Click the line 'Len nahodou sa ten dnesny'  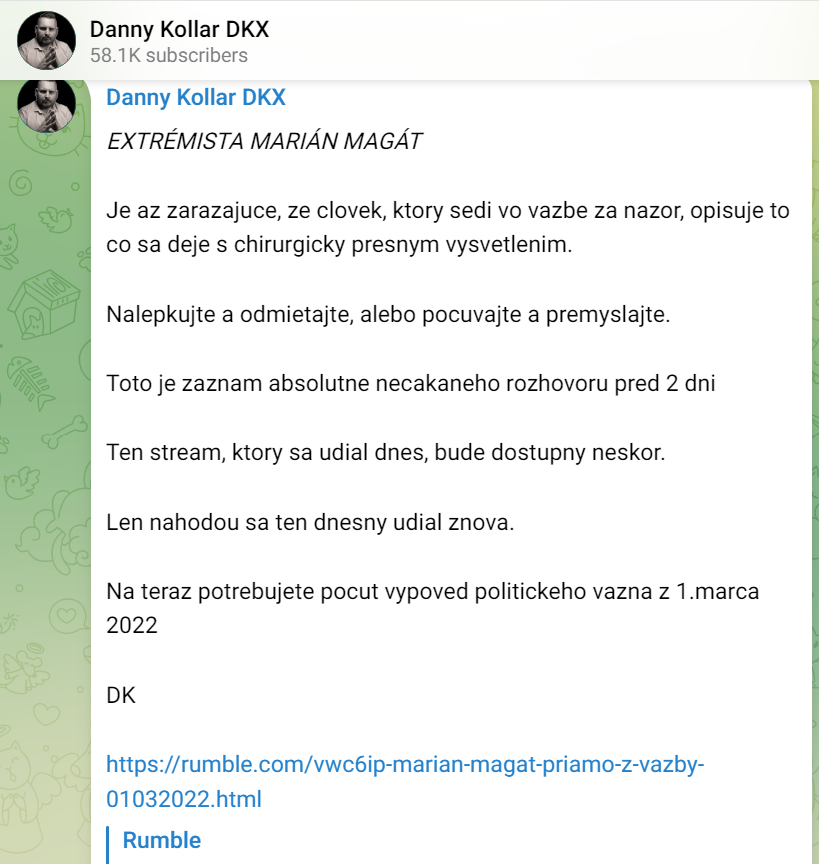click(310, 522)
